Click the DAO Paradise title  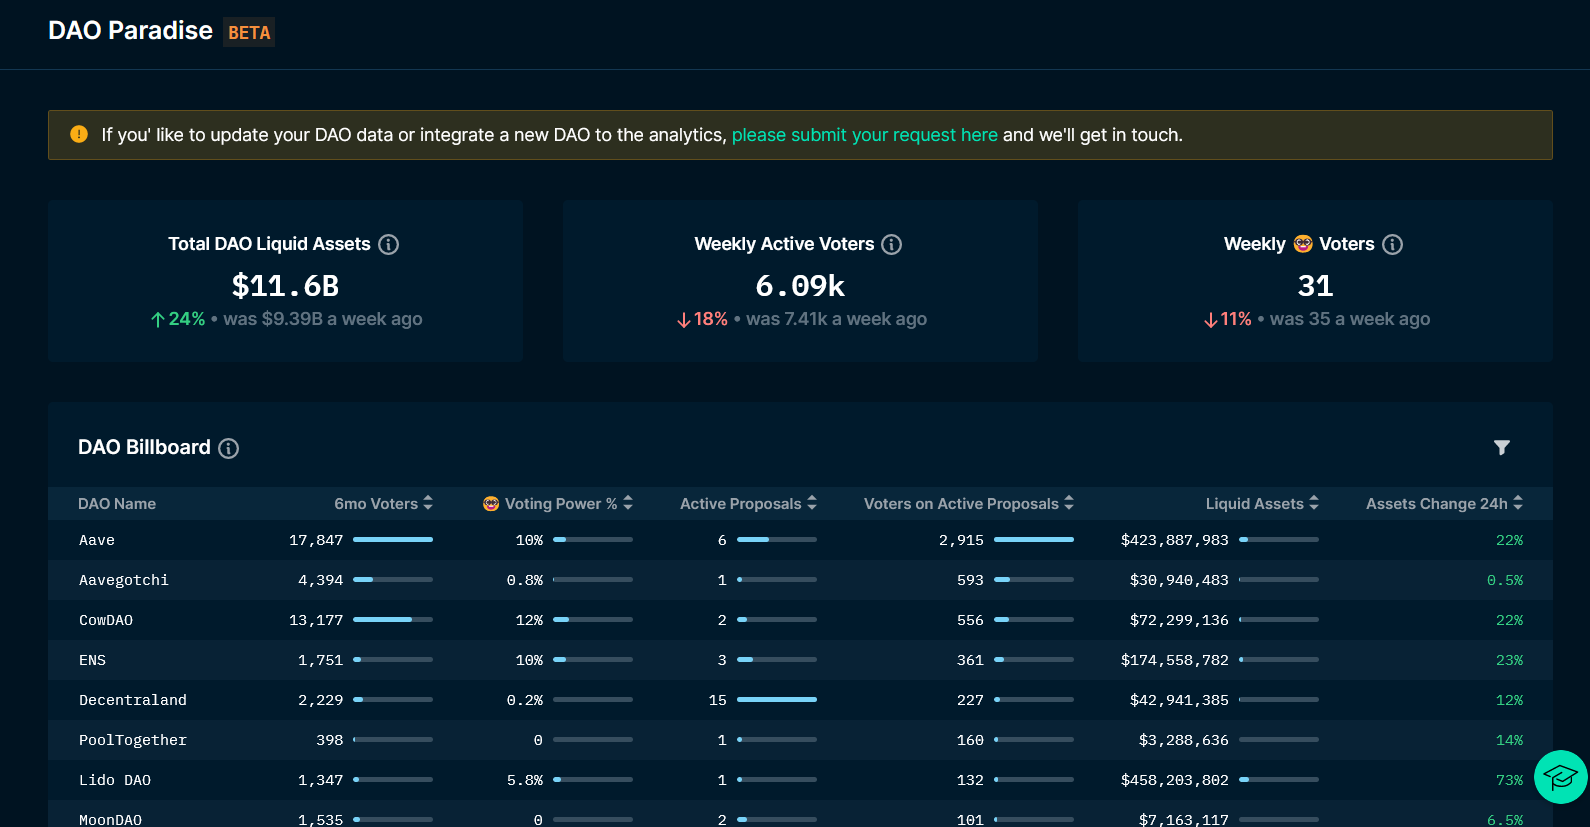[130, 31]
